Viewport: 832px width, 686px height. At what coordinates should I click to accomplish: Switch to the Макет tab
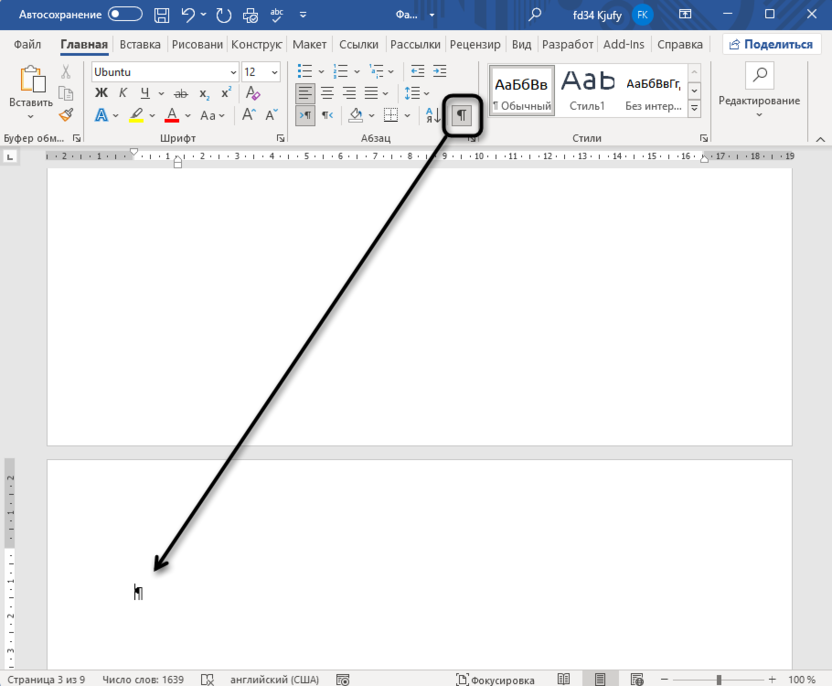[x=309, y=45]
